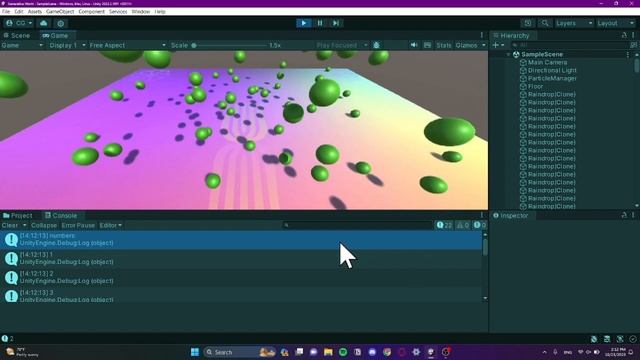Select the log entry with message 2
640x360 pixels.
pyautogui.click(x=241, y=278)
